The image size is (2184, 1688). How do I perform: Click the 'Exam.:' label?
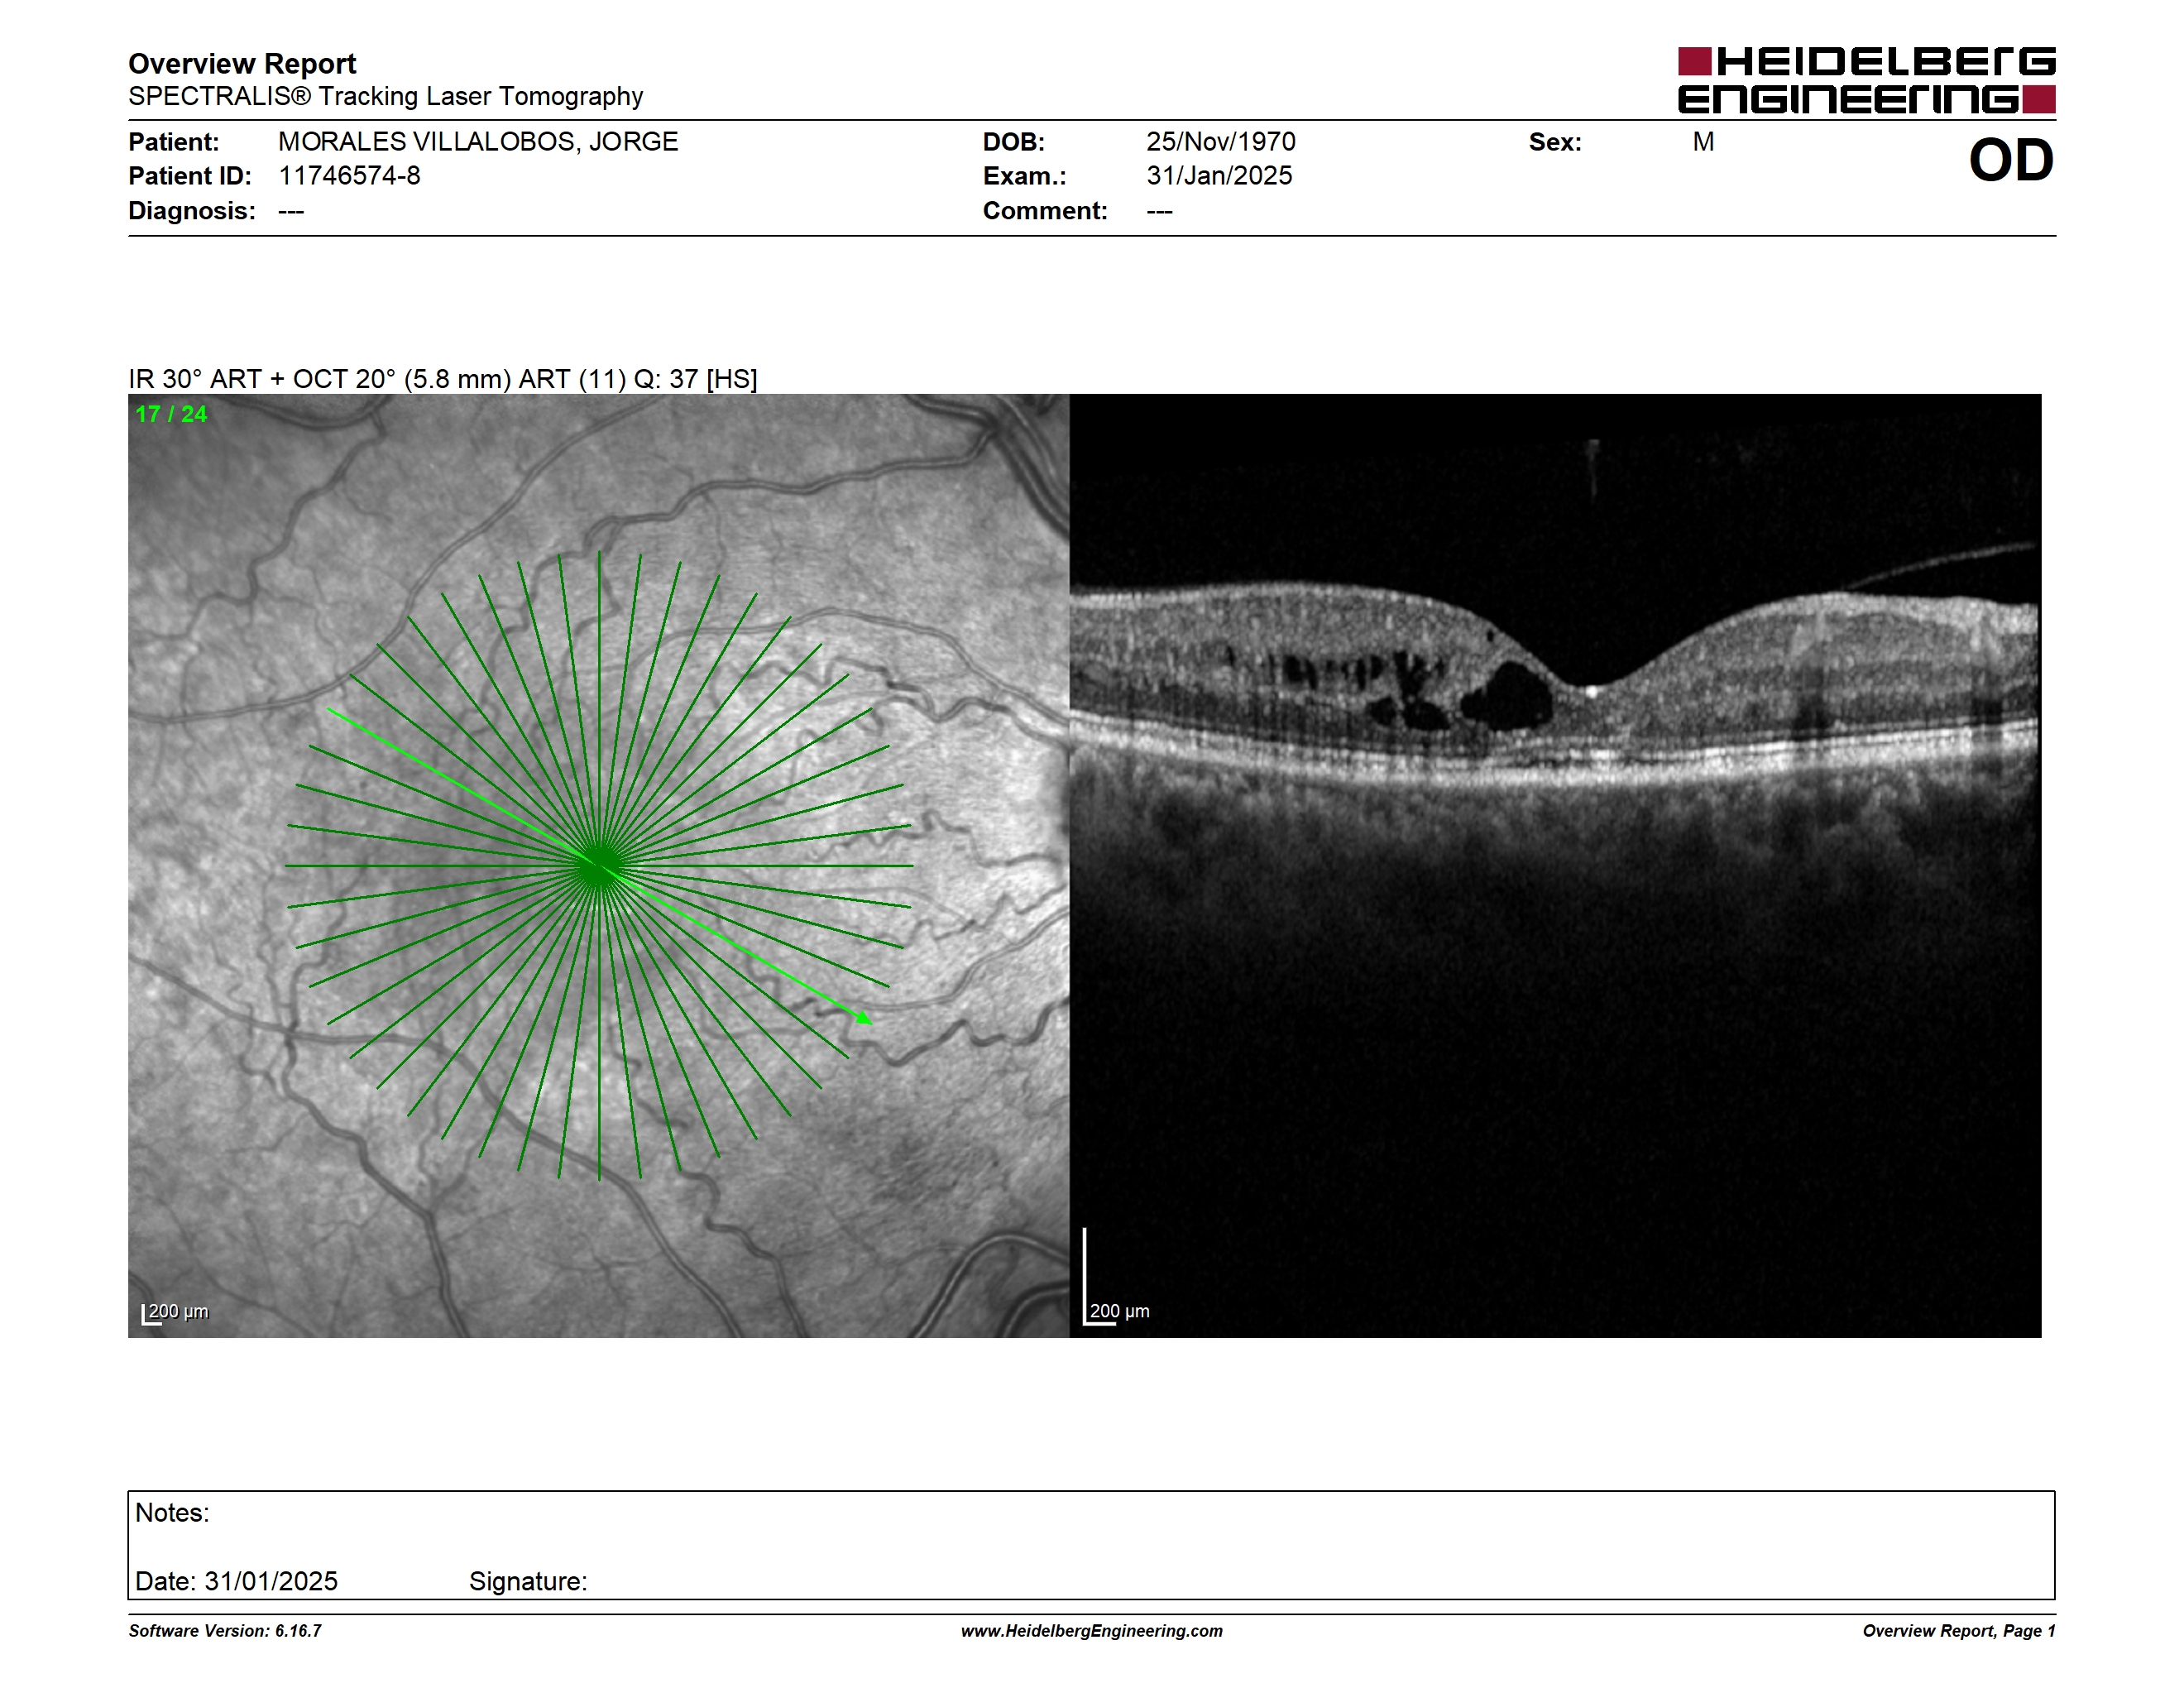[1025, 176]
